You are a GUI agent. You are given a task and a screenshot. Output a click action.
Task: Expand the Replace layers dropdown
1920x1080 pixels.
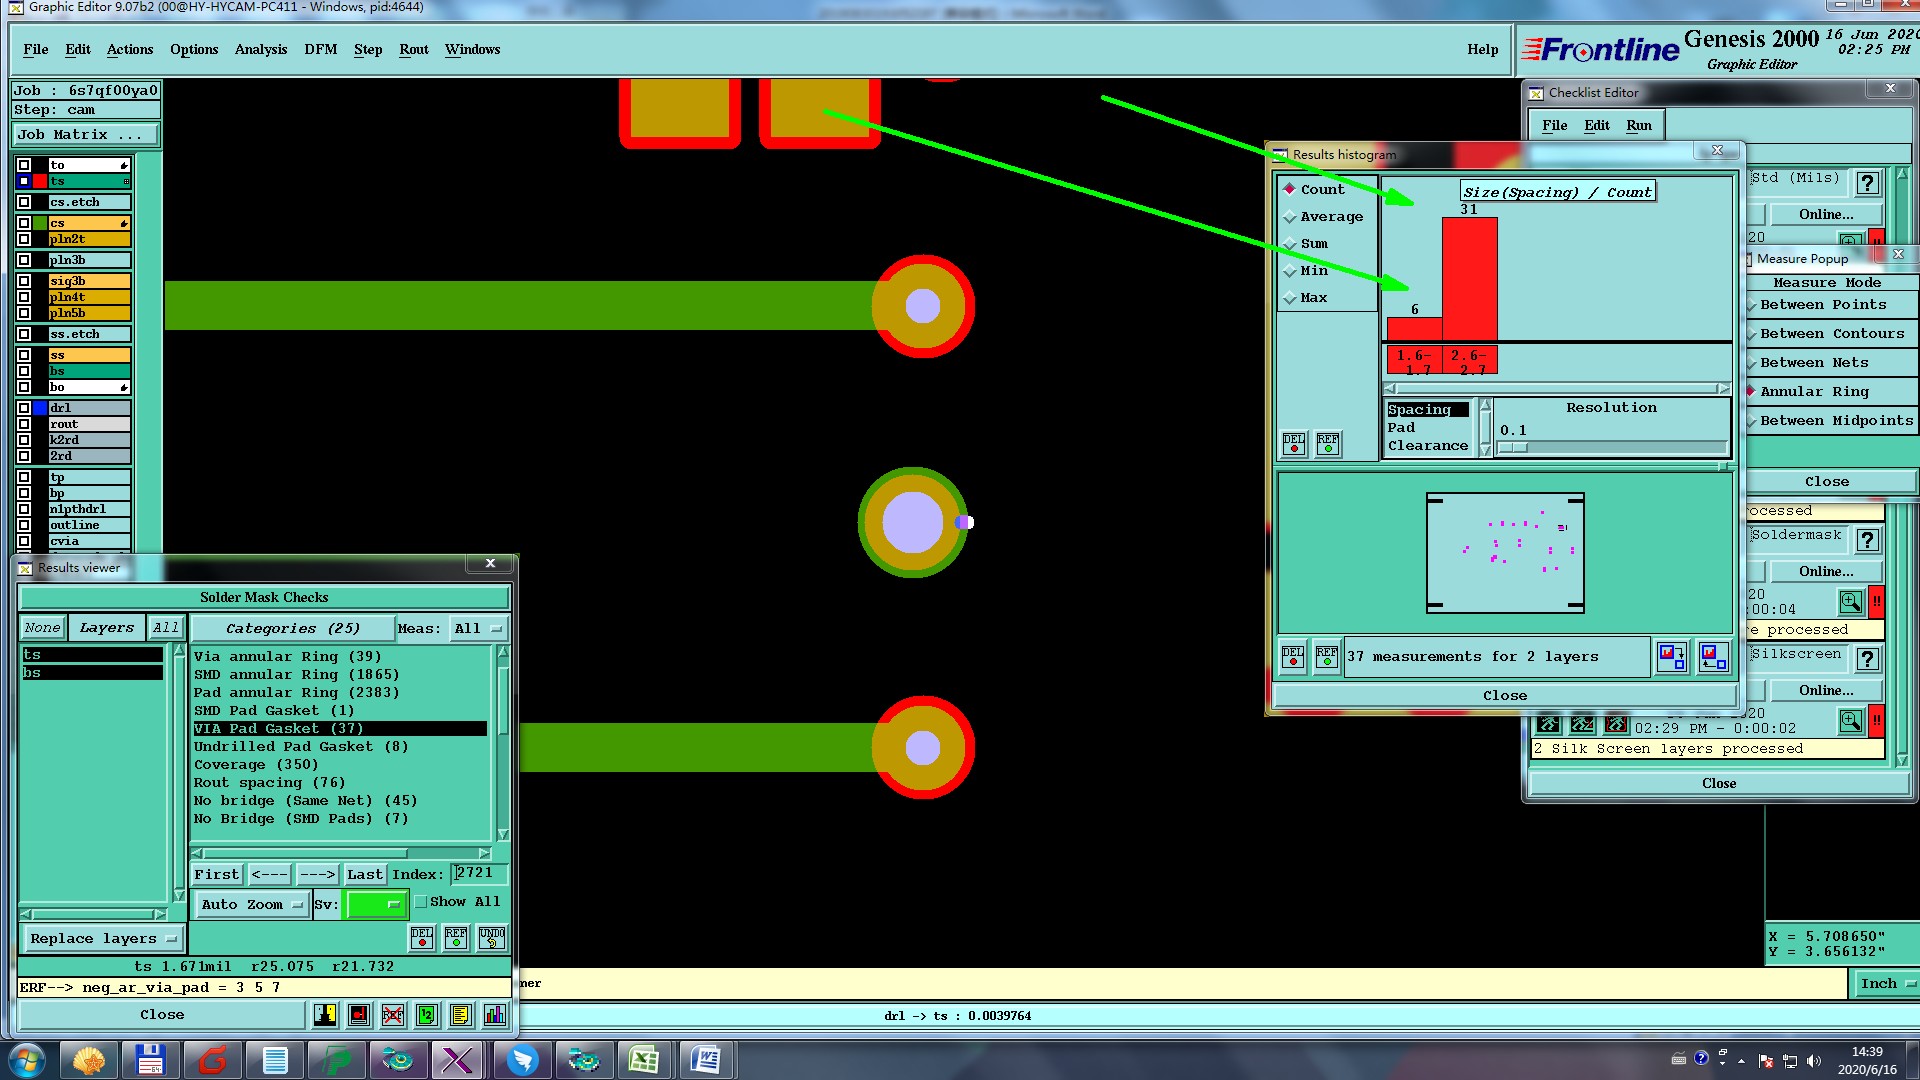tap(102, 939)
